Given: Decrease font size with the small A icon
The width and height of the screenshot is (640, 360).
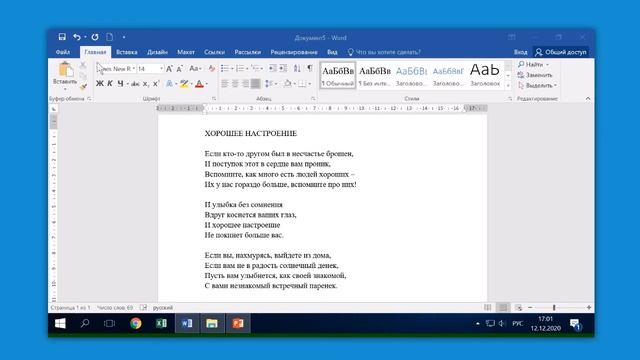Looking at the screenshot, I should [x=180, y=69].
